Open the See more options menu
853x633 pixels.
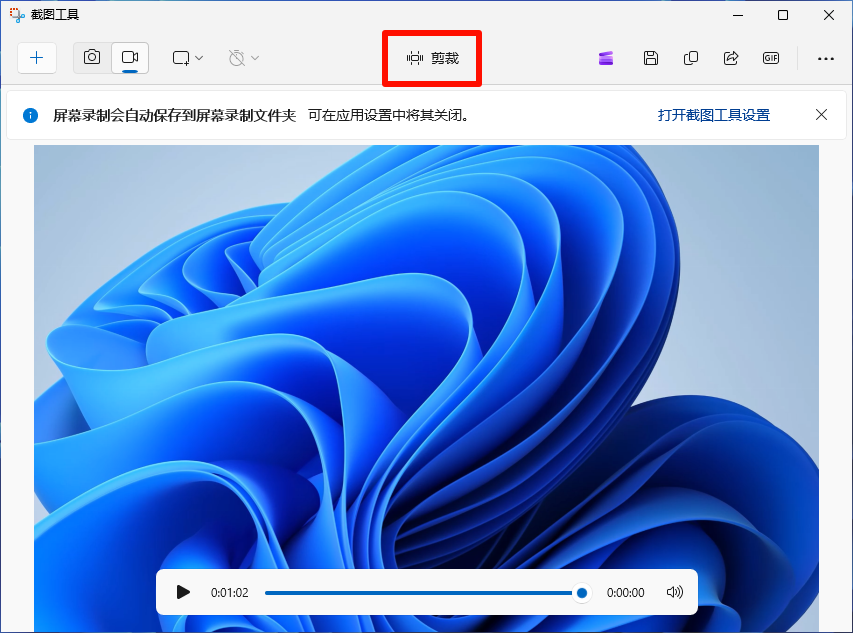tap(825, 58)
